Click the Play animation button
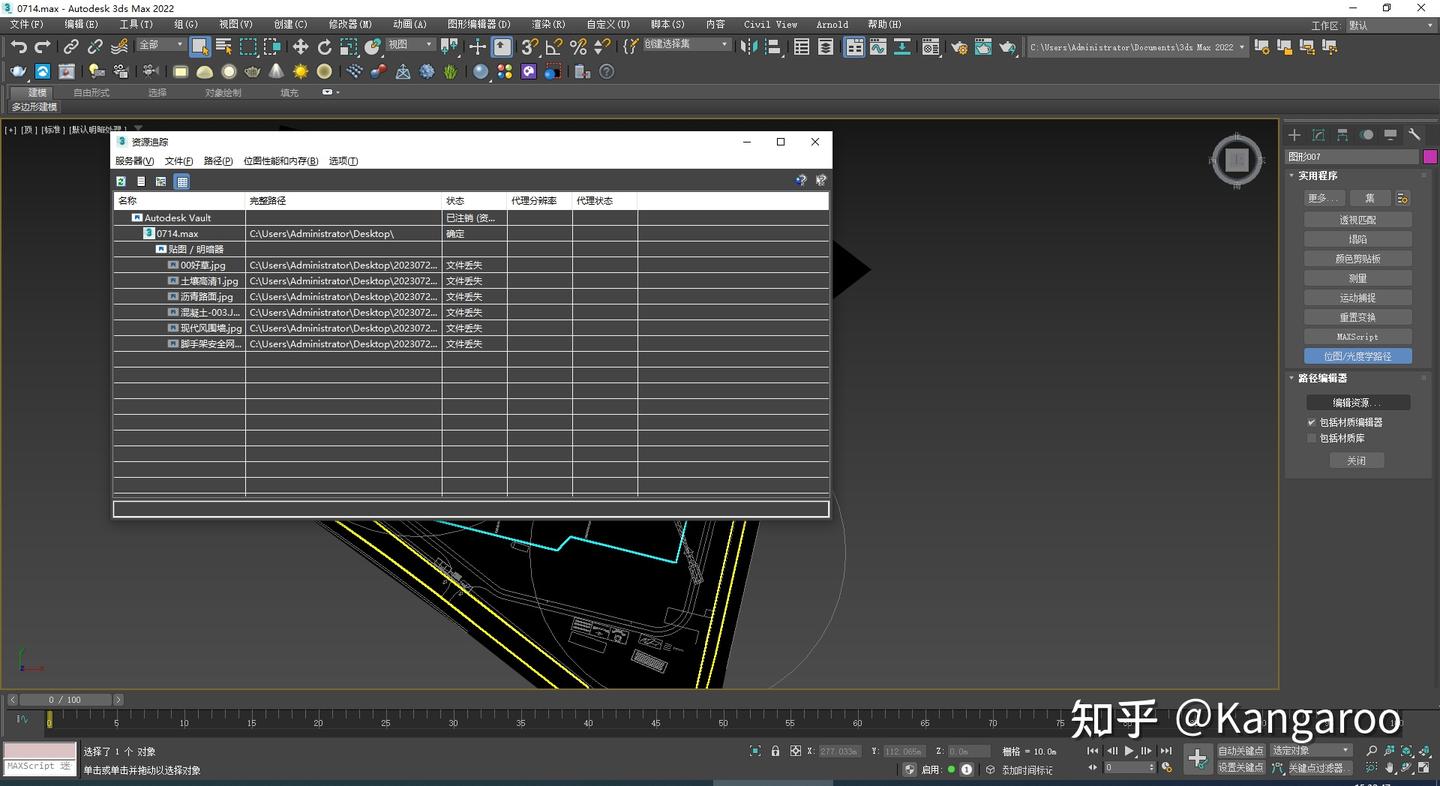The height and width of the screenshot is (786, 1440). (1129, 751)
